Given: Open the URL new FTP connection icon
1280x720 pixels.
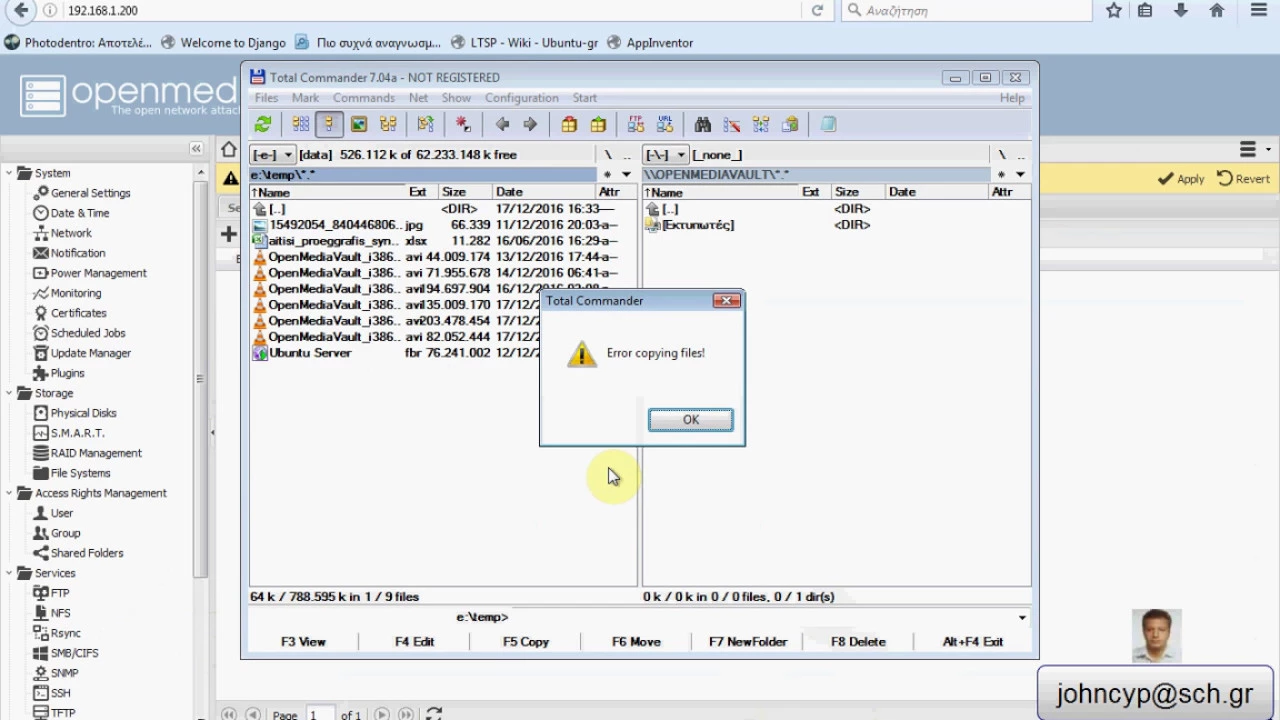Looking at the screenshot, I should click(665, 125).
